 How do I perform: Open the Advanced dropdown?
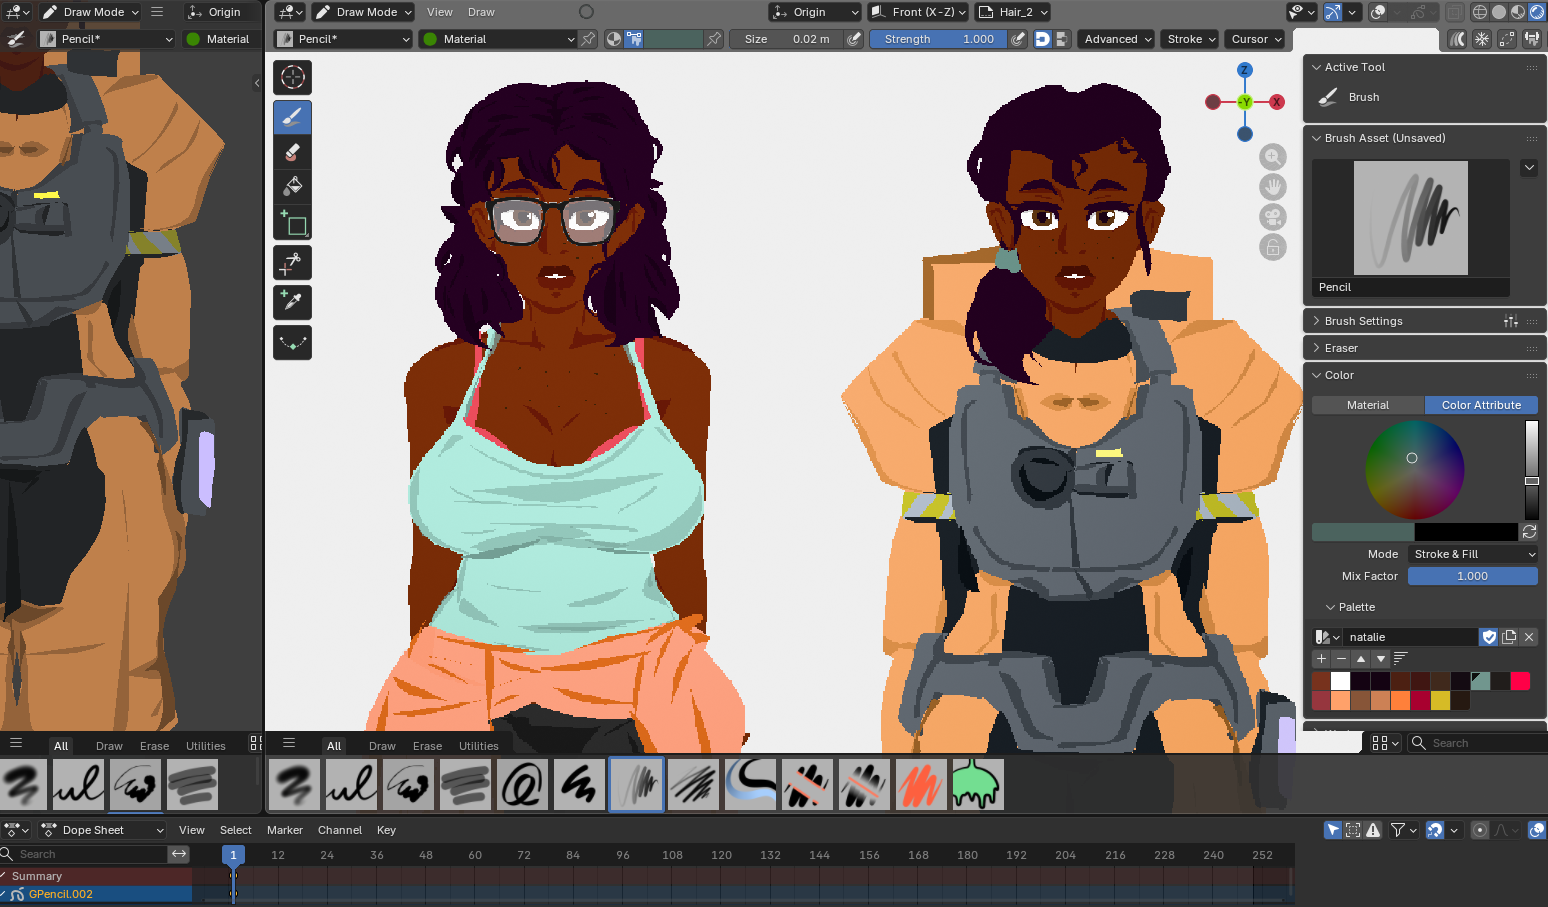[1117, 39]
